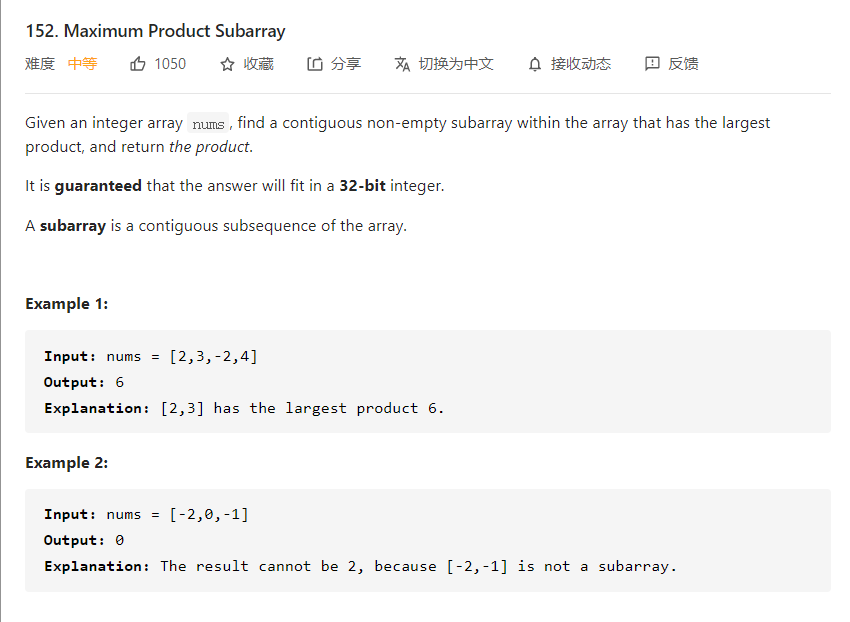Click Example 1 input line [2,3,-2,4]
850x622 pixels.
click(213, 357)
